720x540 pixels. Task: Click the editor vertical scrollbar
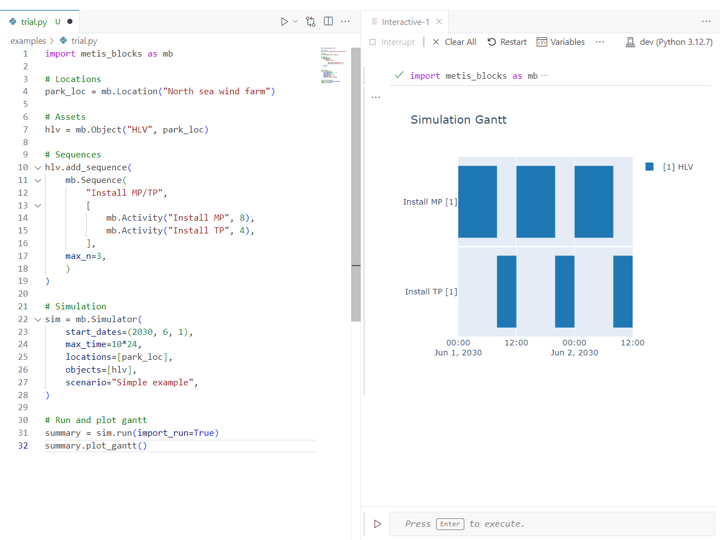click(x=356, y=184)
